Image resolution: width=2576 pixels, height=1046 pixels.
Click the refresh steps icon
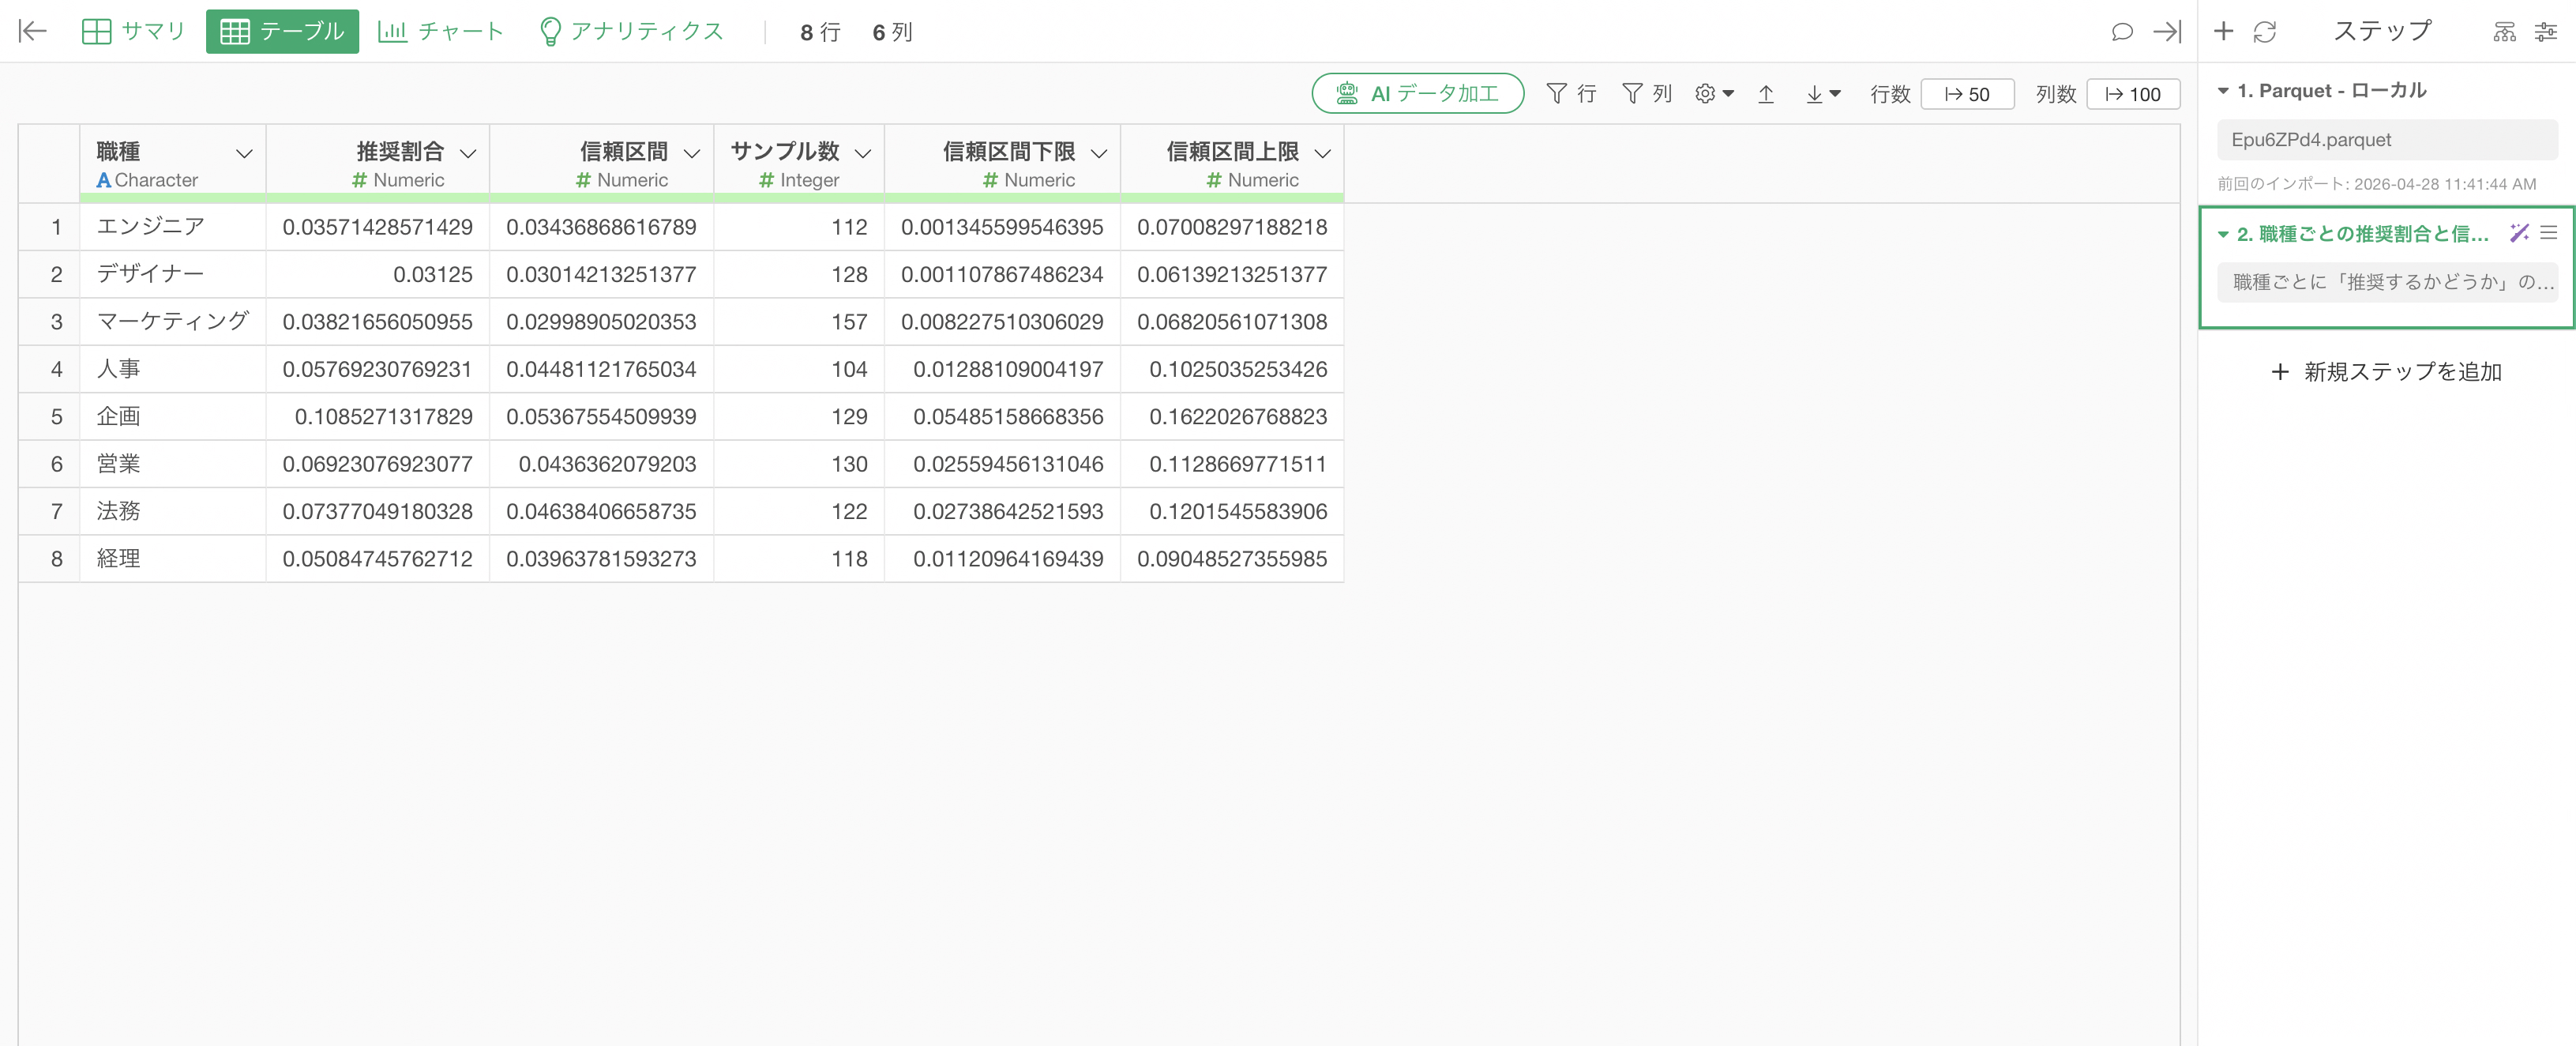tap(2265, 32)
